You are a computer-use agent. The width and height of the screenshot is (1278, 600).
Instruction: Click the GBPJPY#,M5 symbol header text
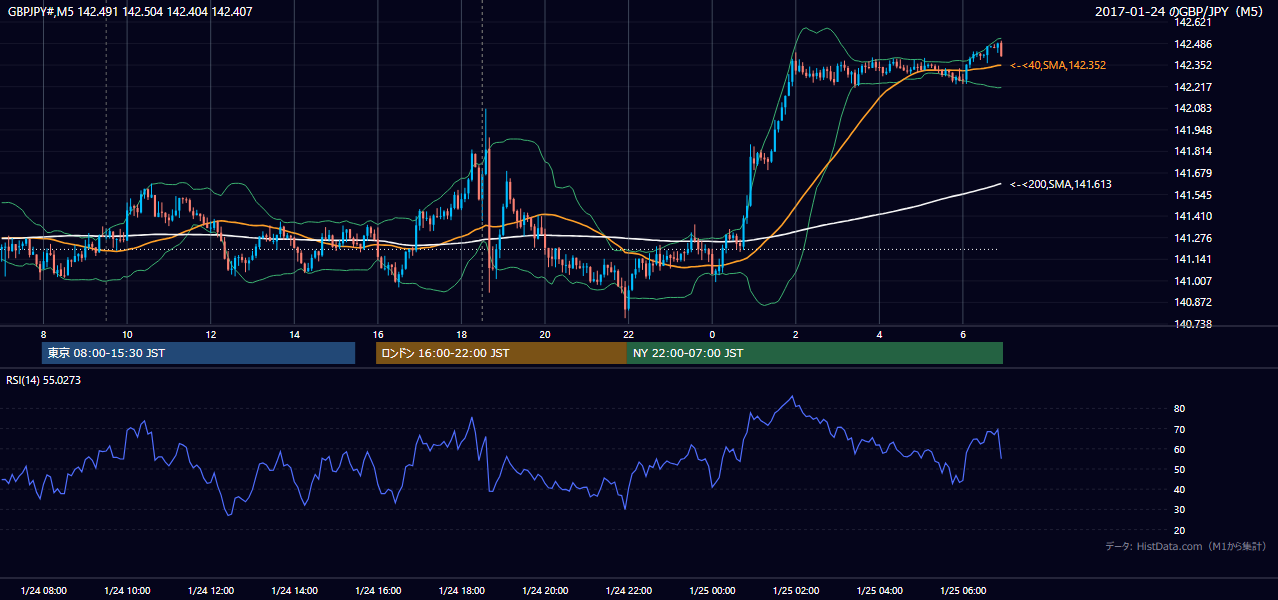click(x=130, y=11)
